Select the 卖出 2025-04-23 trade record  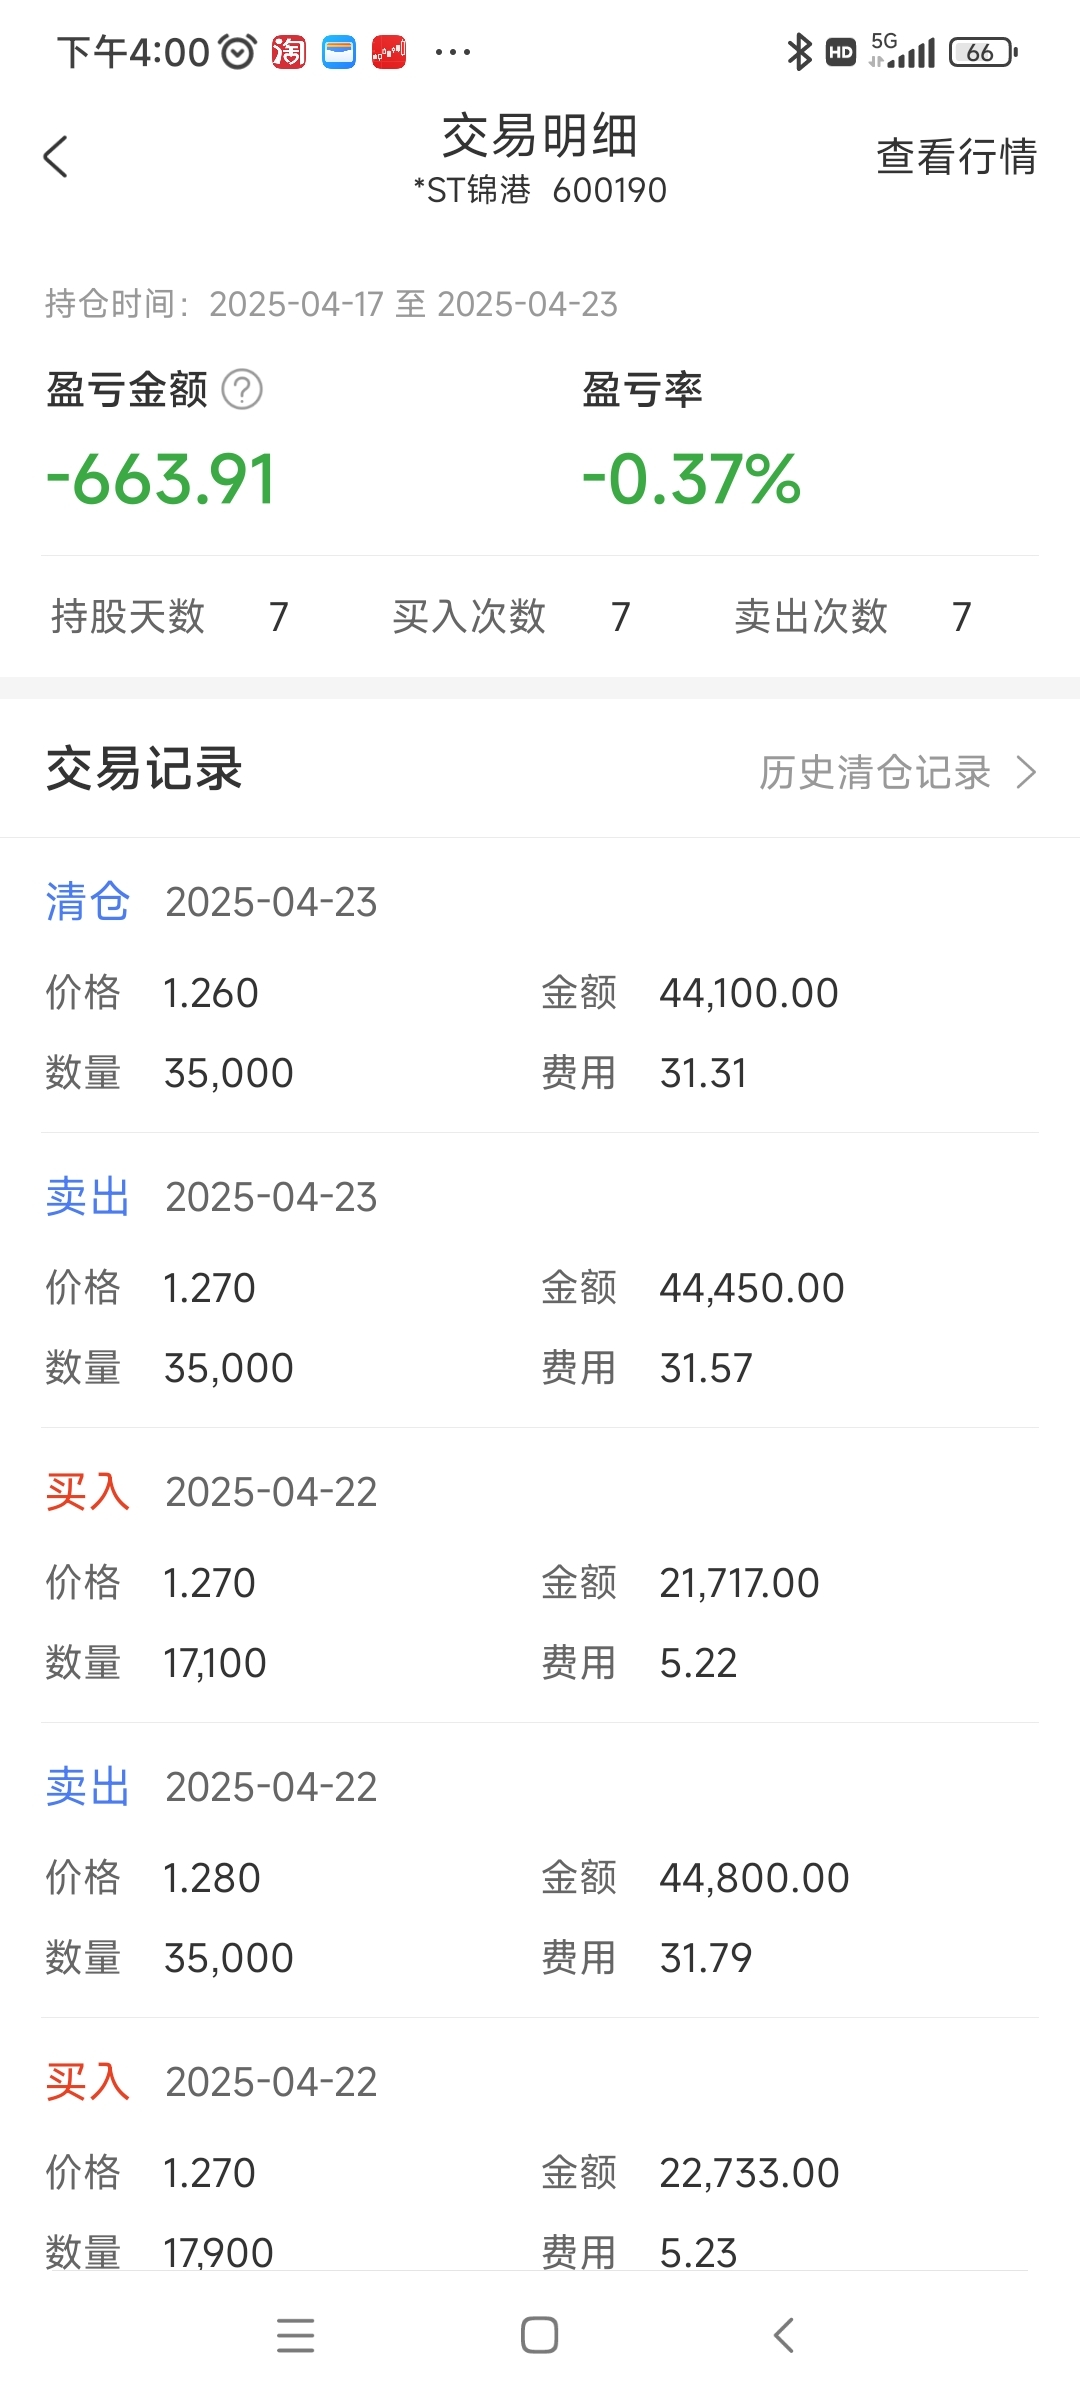coord(540,1281)
